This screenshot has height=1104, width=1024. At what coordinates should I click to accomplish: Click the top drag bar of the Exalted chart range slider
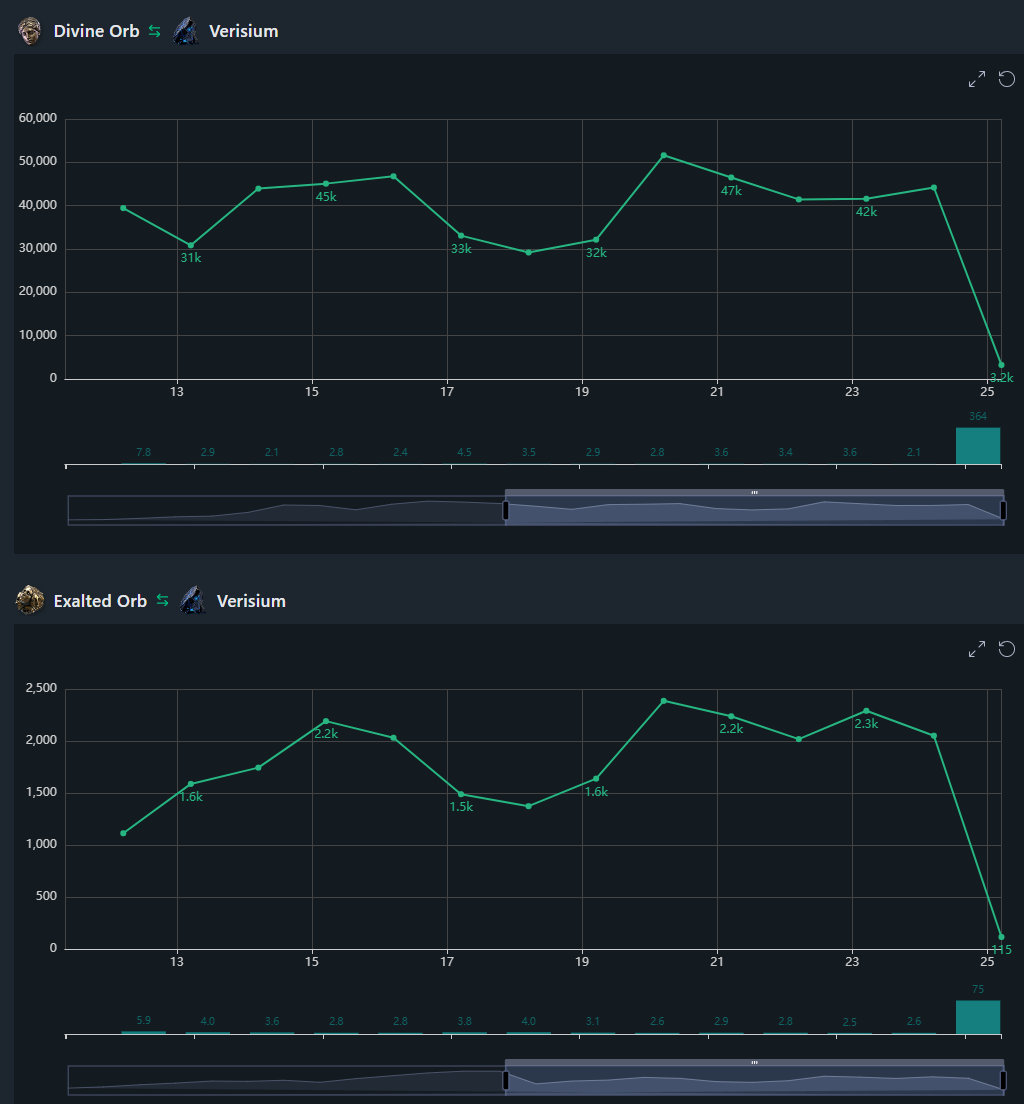pos(754,1062)
